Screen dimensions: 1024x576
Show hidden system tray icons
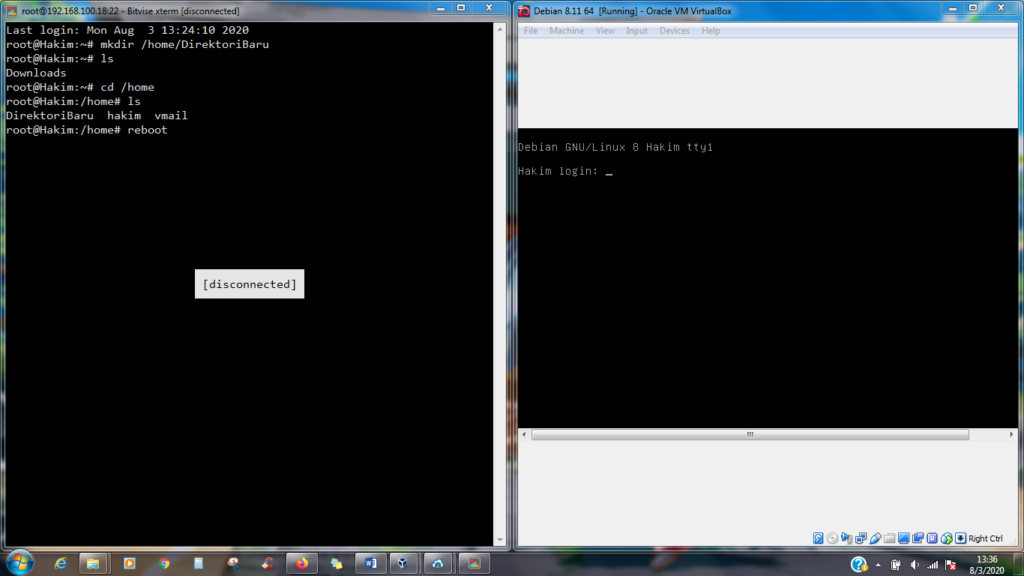tap(878, 565)
